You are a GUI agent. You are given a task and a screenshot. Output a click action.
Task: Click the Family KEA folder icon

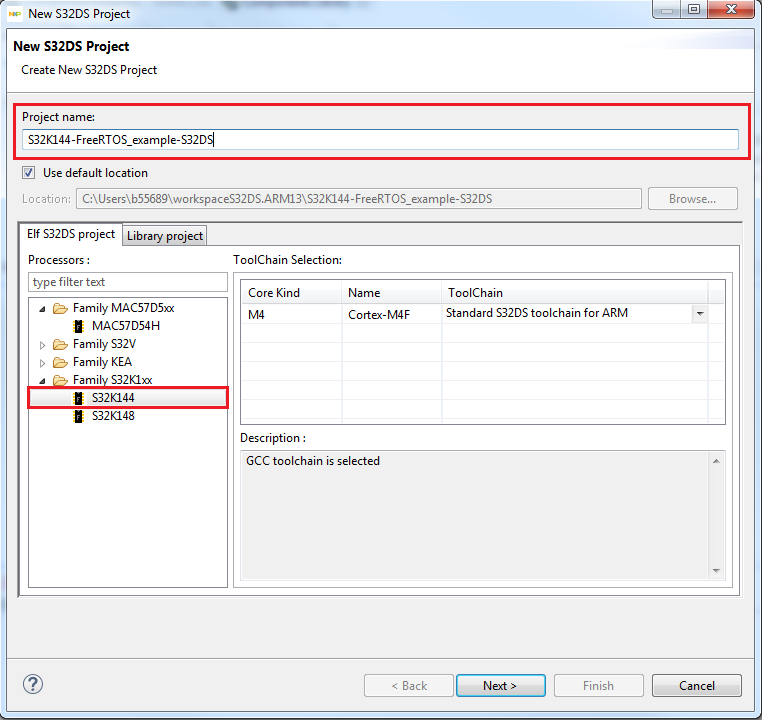point(60,362)
